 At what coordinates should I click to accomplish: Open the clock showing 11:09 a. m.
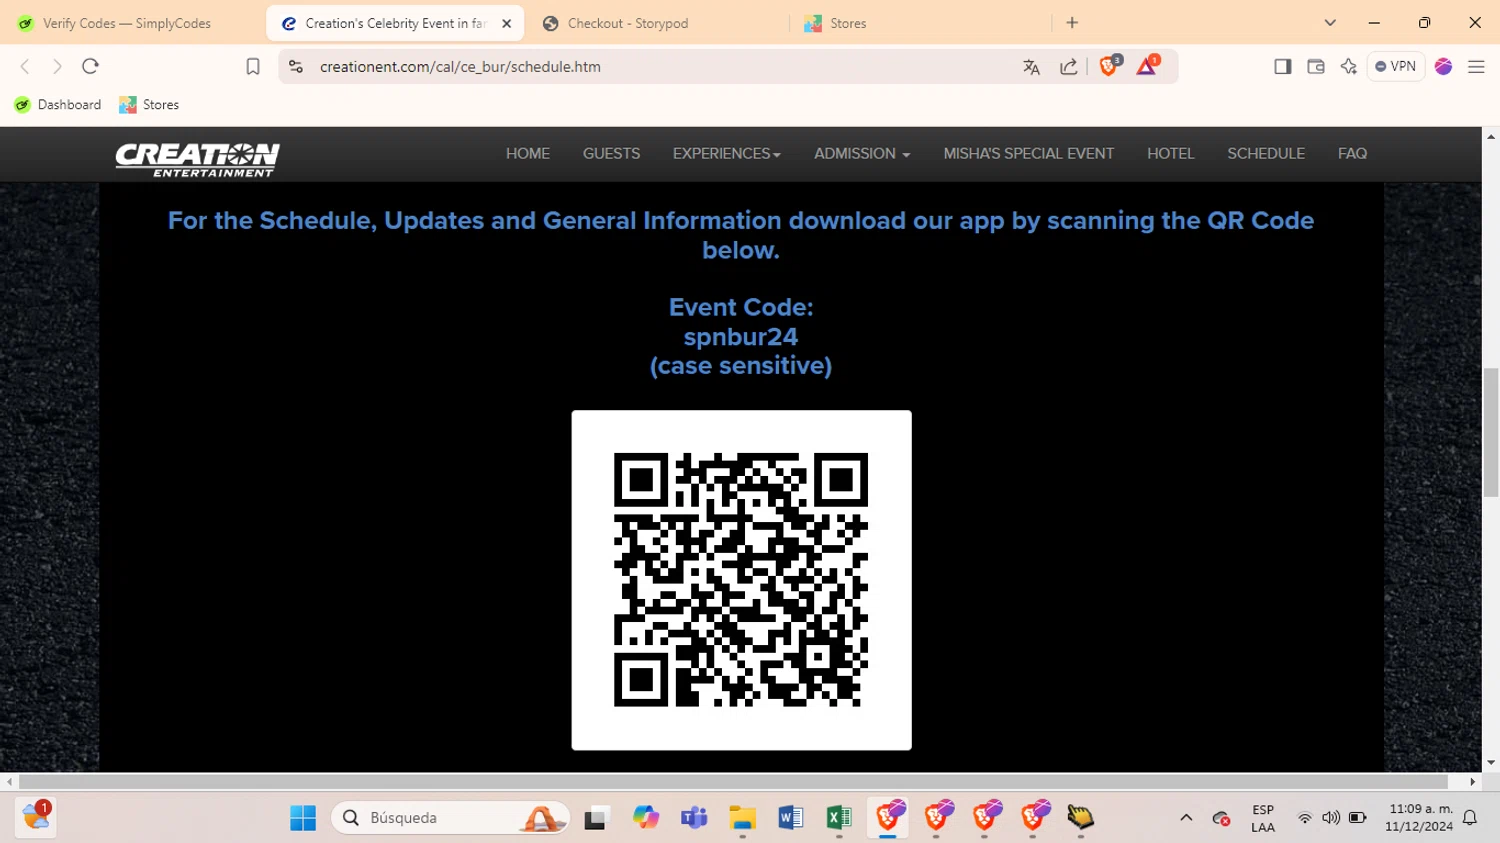pos(1420,818)
